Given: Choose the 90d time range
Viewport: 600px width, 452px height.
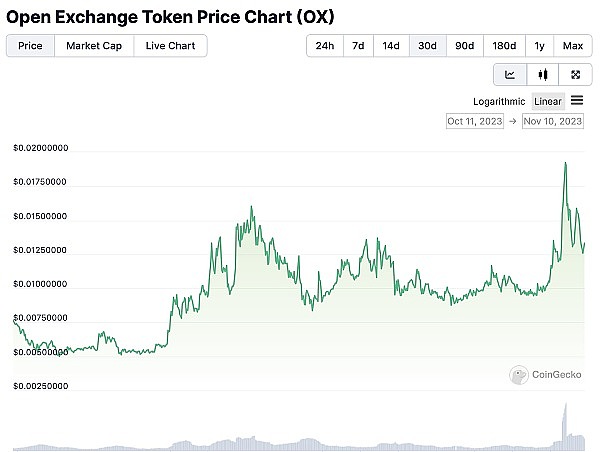Looking at the screenshot, I should [464, 46].
